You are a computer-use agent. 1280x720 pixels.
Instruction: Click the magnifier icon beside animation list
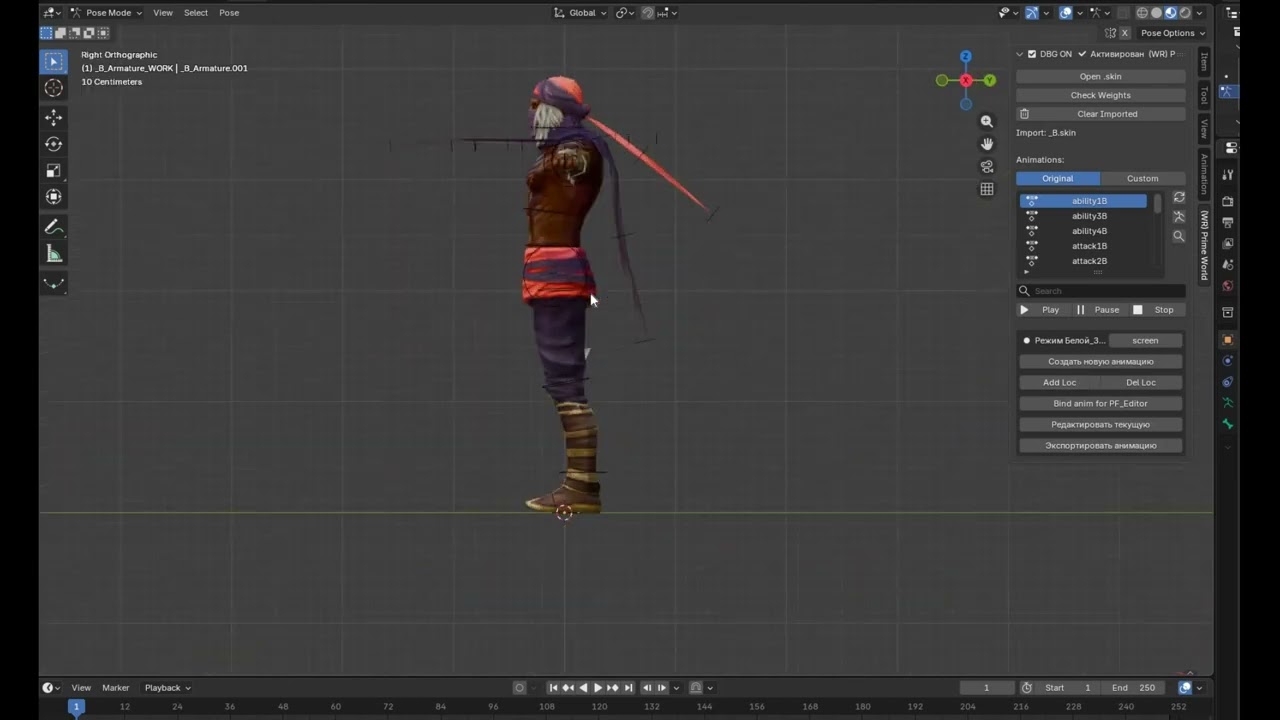pyautogui.click(x=1179, y=237)
